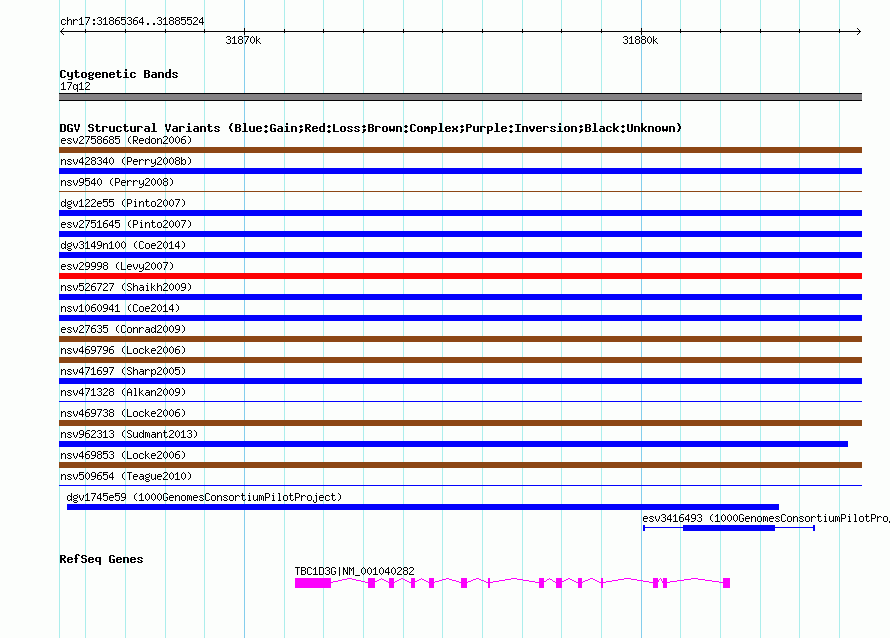Viewport: 890px width, 638px height.
Task: Open variant label nsv471328 (Alkan2009)
Action: click(123, 392)
